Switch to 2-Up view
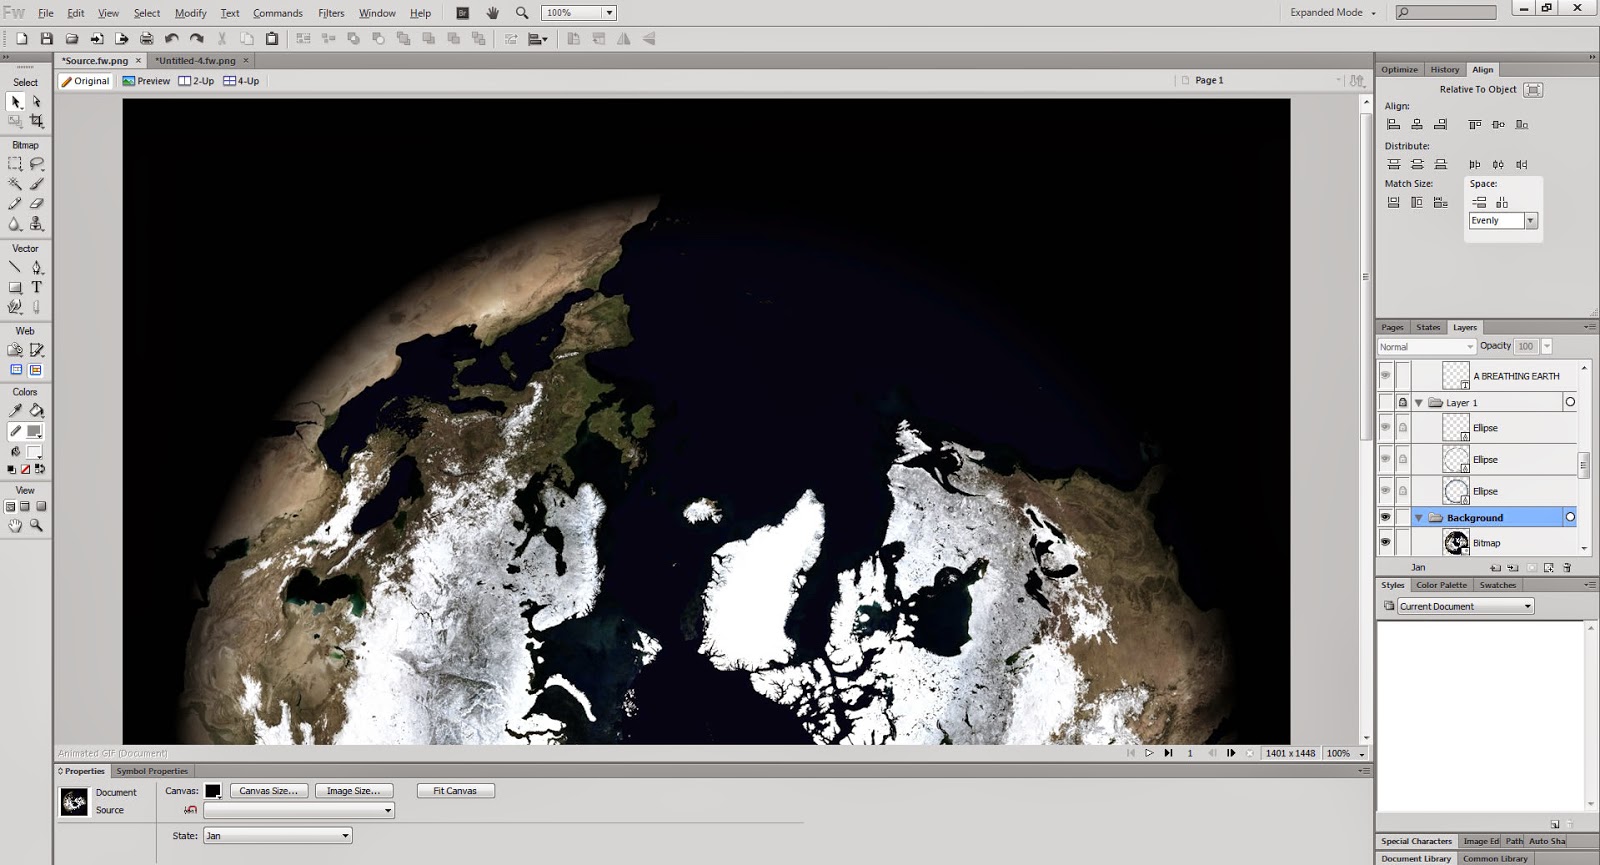Image resolution: width=1600 pixels, height=865 pixels. coord(197,81)
